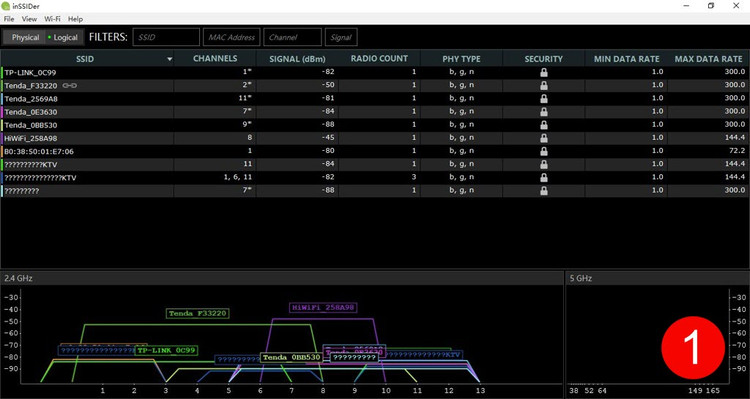Restore down the inSSIDer window
The image size is (750, 399).
point(711,6)
